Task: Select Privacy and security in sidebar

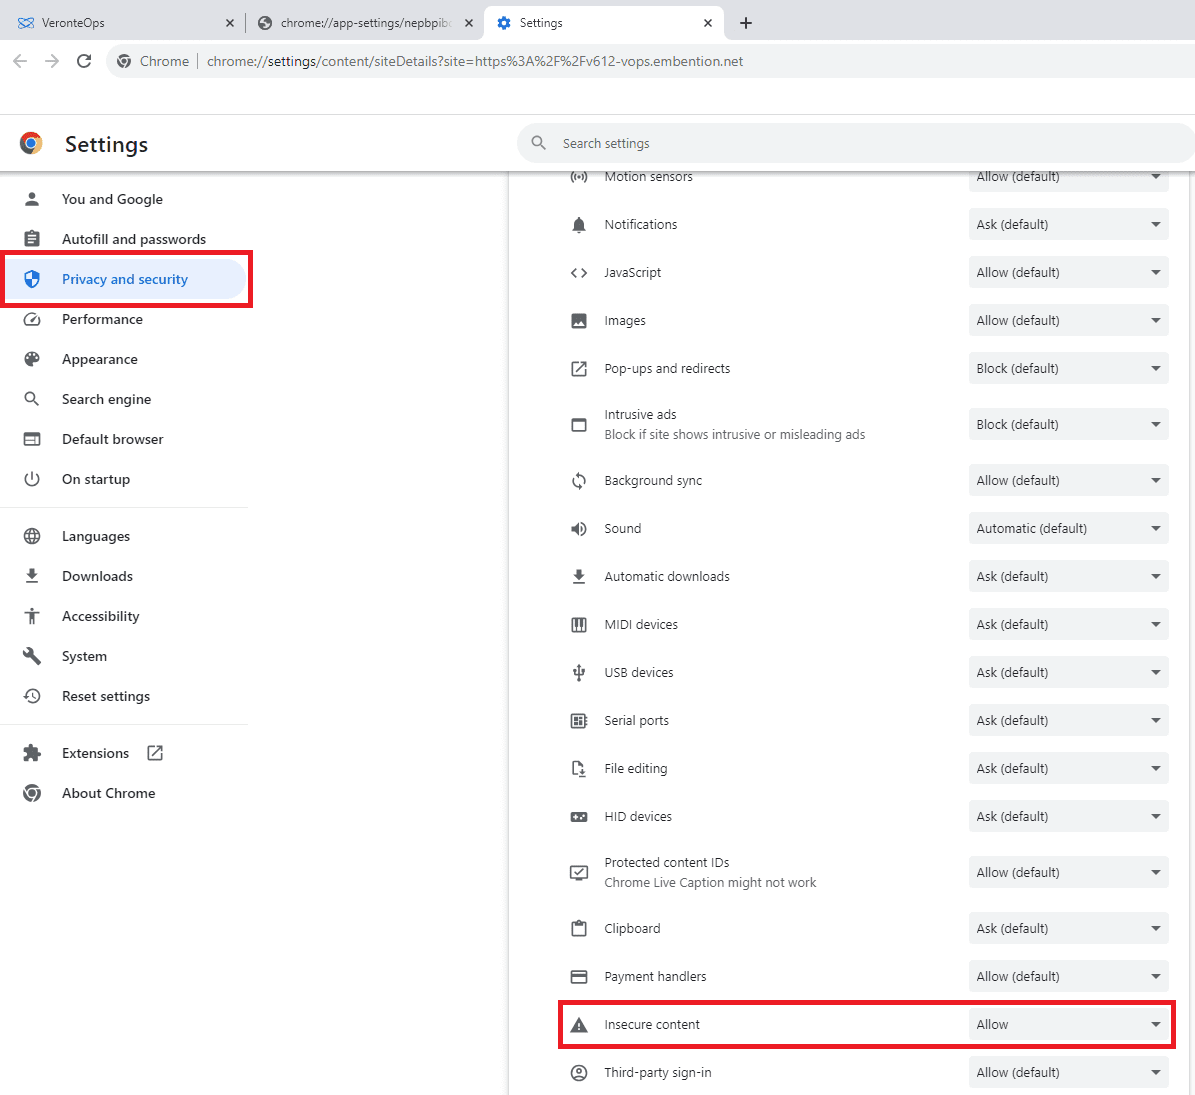Action: [125, 280]
